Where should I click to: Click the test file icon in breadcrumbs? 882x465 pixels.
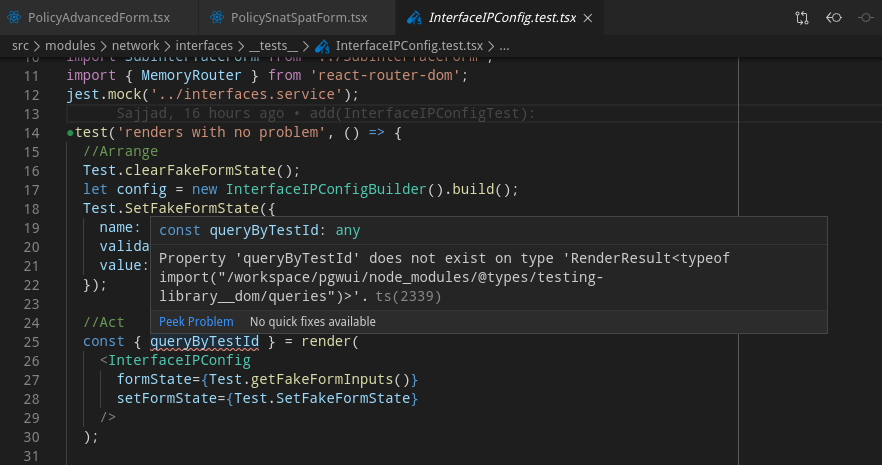pyautogui.click(x=322, y=46)
